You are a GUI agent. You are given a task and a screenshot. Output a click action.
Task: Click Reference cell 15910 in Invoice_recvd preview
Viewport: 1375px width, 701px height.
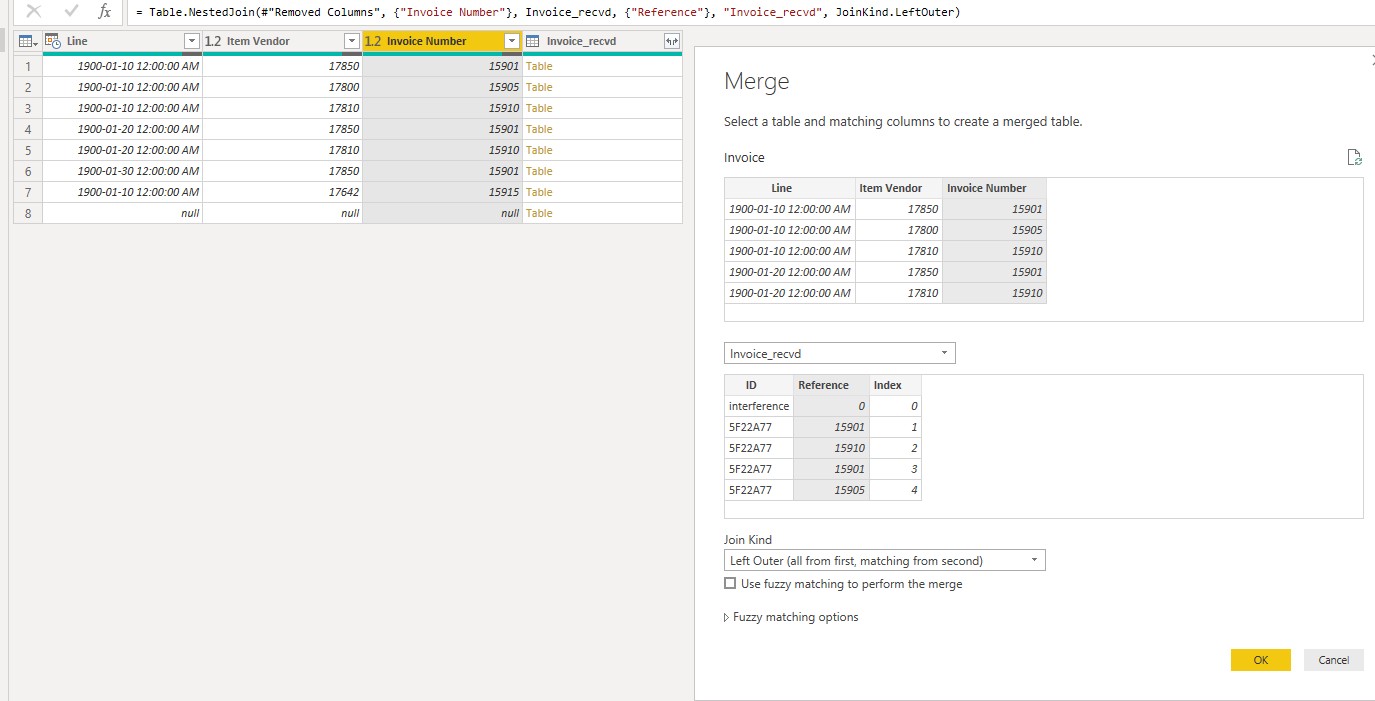click(831, 448)
